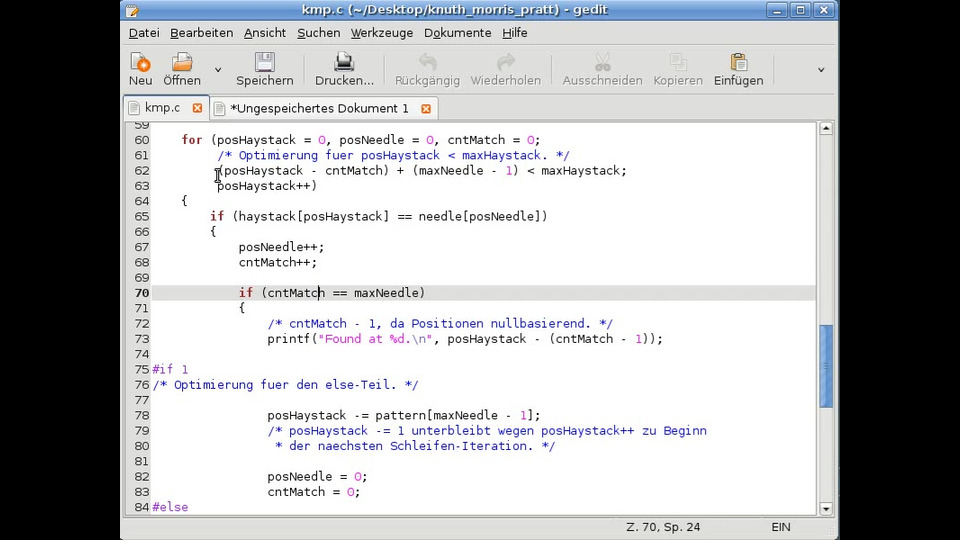The width and height of the screenshot is (960, 540).
Task: Expand the Öffnen recent files dropdown arrow
Action: tap(218, 70)
